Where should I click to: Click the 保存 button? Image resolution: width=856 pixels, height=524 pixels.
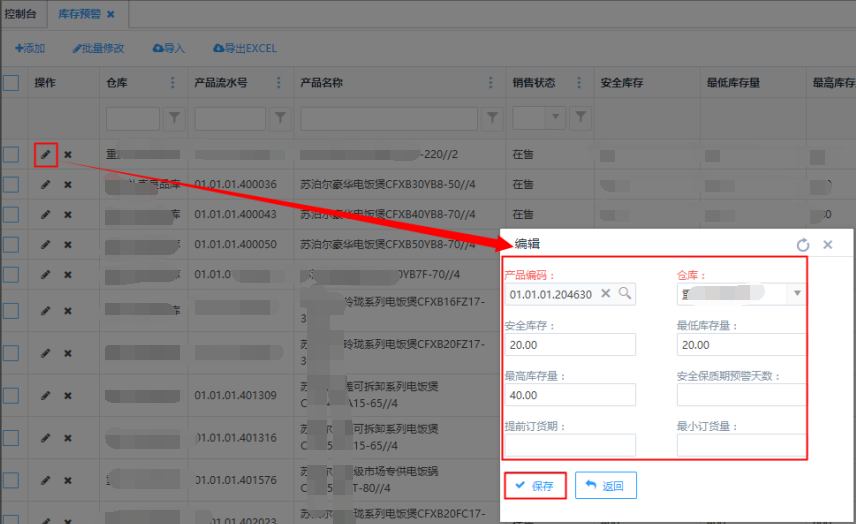[536, 486]
